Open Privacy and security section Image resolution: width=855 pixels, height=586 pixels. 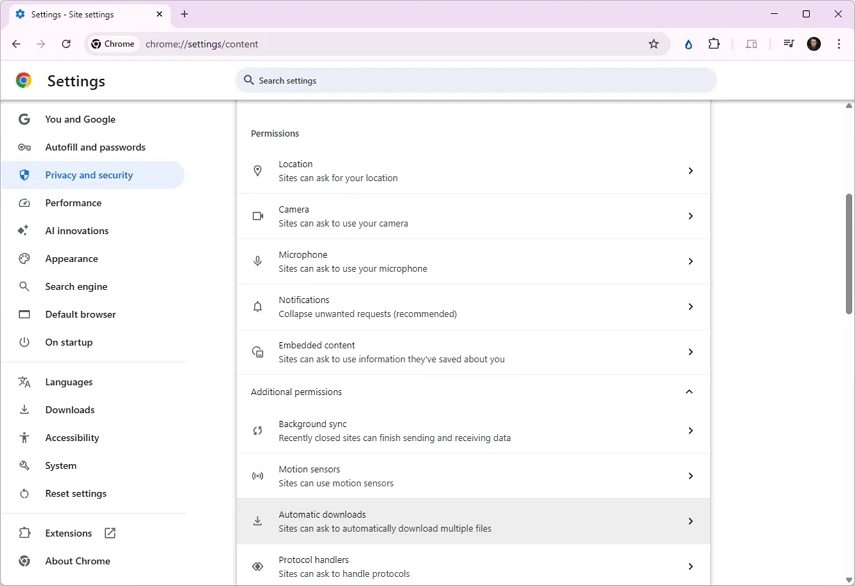(x=89, y=174)
